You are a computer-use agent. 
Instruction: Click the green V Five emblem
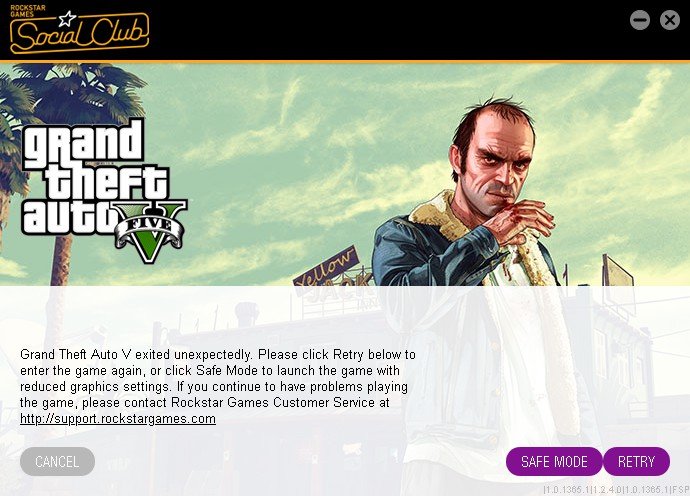click(x=150, y=231)
